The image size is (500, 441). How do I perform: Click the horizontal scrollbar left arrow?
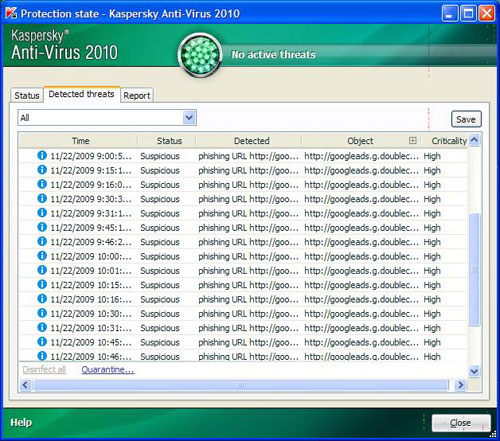[x=25, y=385]
